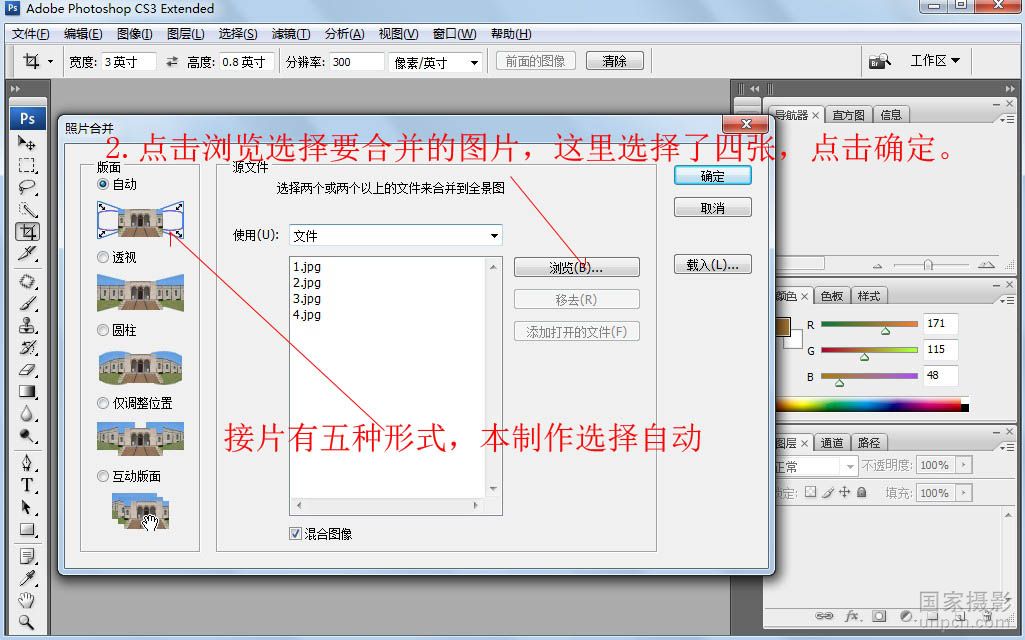Select the Zoom tool

(27, 622)
